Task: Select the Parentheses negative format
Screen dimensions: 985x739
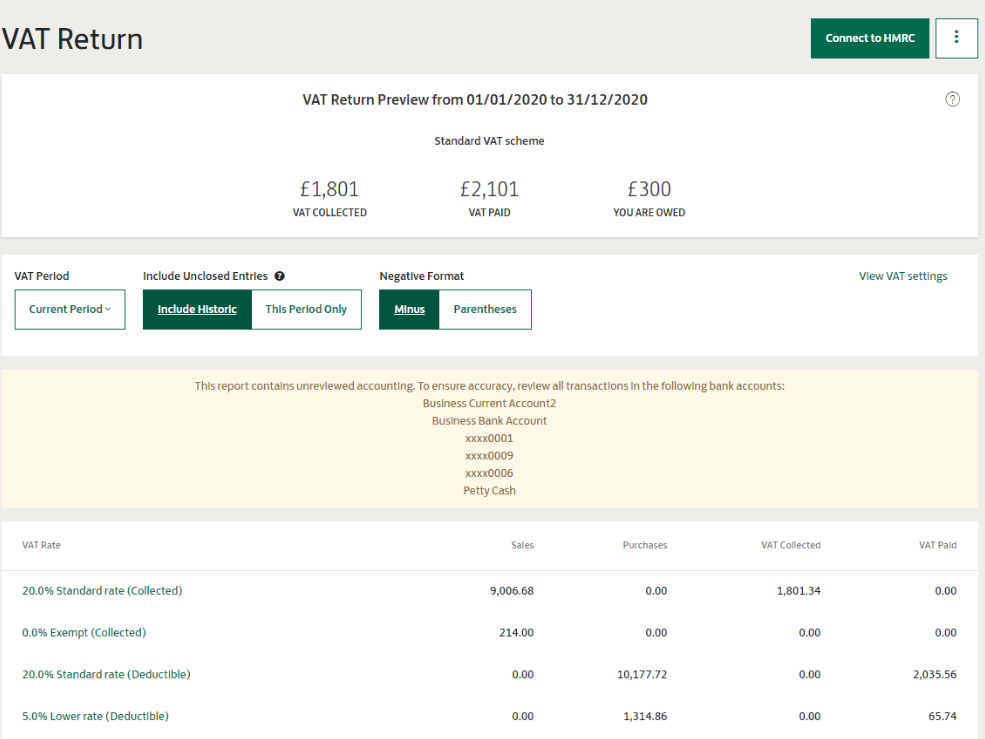Action: tap(485, 310)
